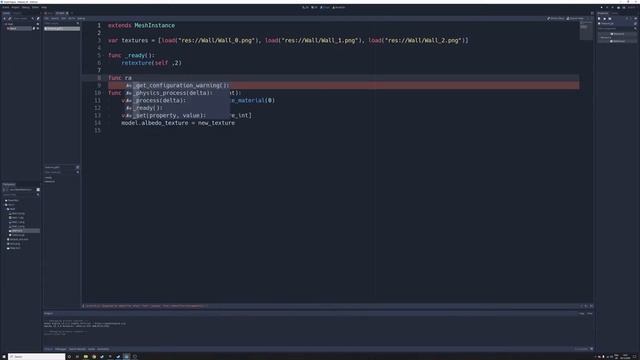The width and height of the screenshot is (640, 360).
Task: Open the script editor Edit menu
Action: 63,18
